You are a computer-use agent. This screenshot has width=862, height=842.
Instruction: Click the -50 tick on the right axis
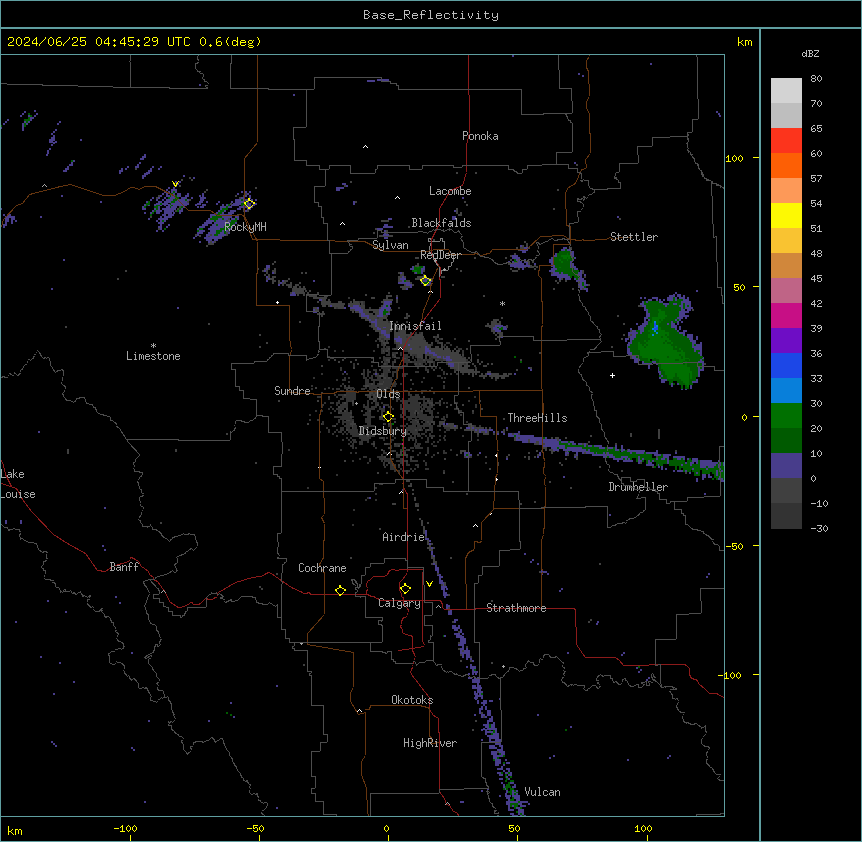point(734,546)
